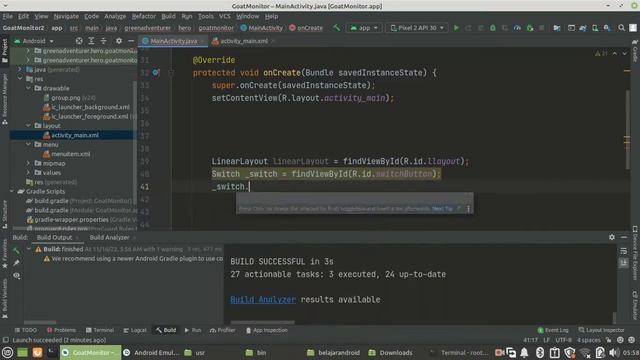Open Event Log from status bar
This screenshot has width=640, height=360.
[x=553, y=330]
